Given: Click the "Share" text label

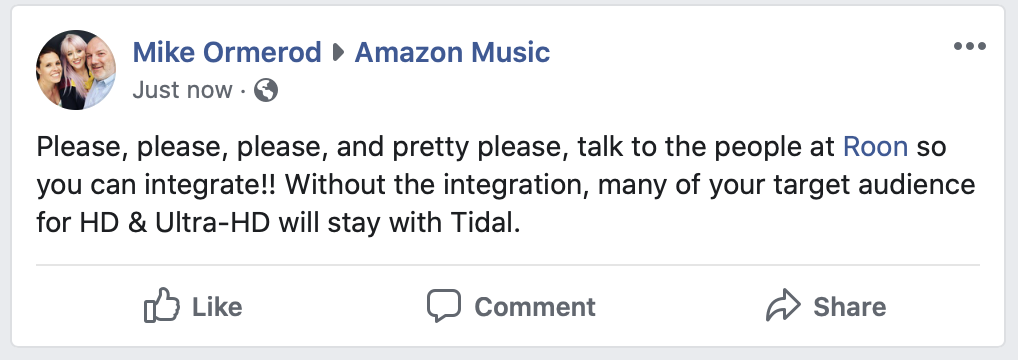Looking at the screenshot, I should (x=849, y=306).
